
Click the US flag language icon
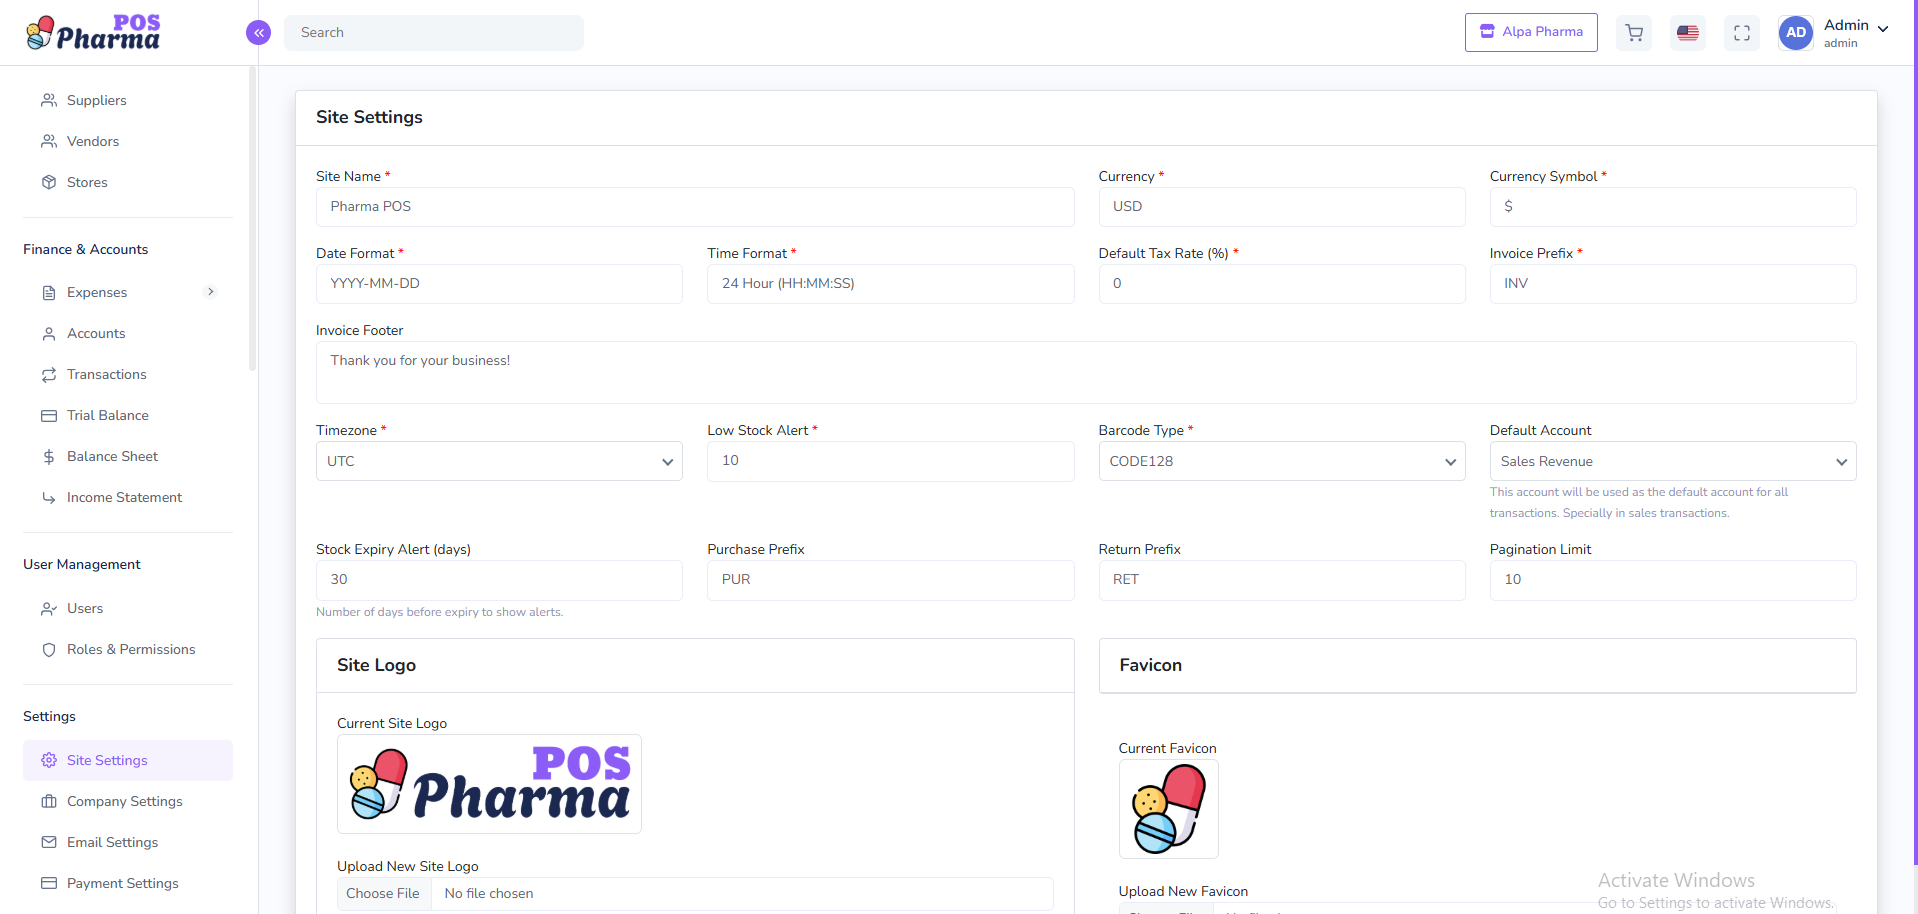pyautogui.click(x=1688, y=33)
